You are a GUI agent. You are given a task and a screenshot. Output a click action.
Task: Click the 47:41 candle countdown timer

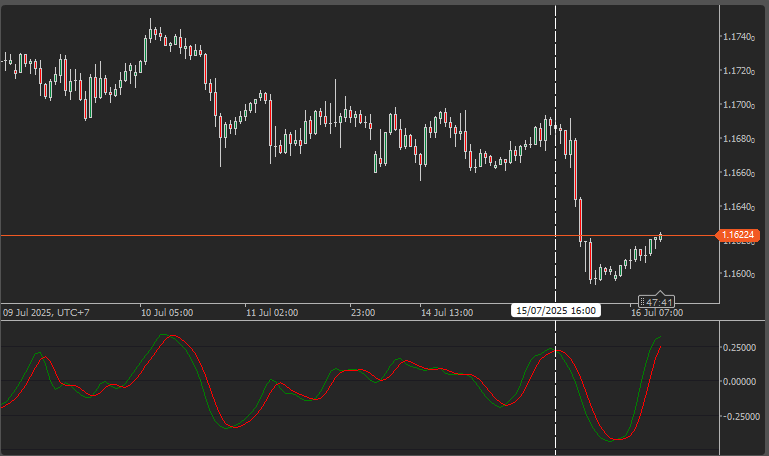(x=657, y=302)
